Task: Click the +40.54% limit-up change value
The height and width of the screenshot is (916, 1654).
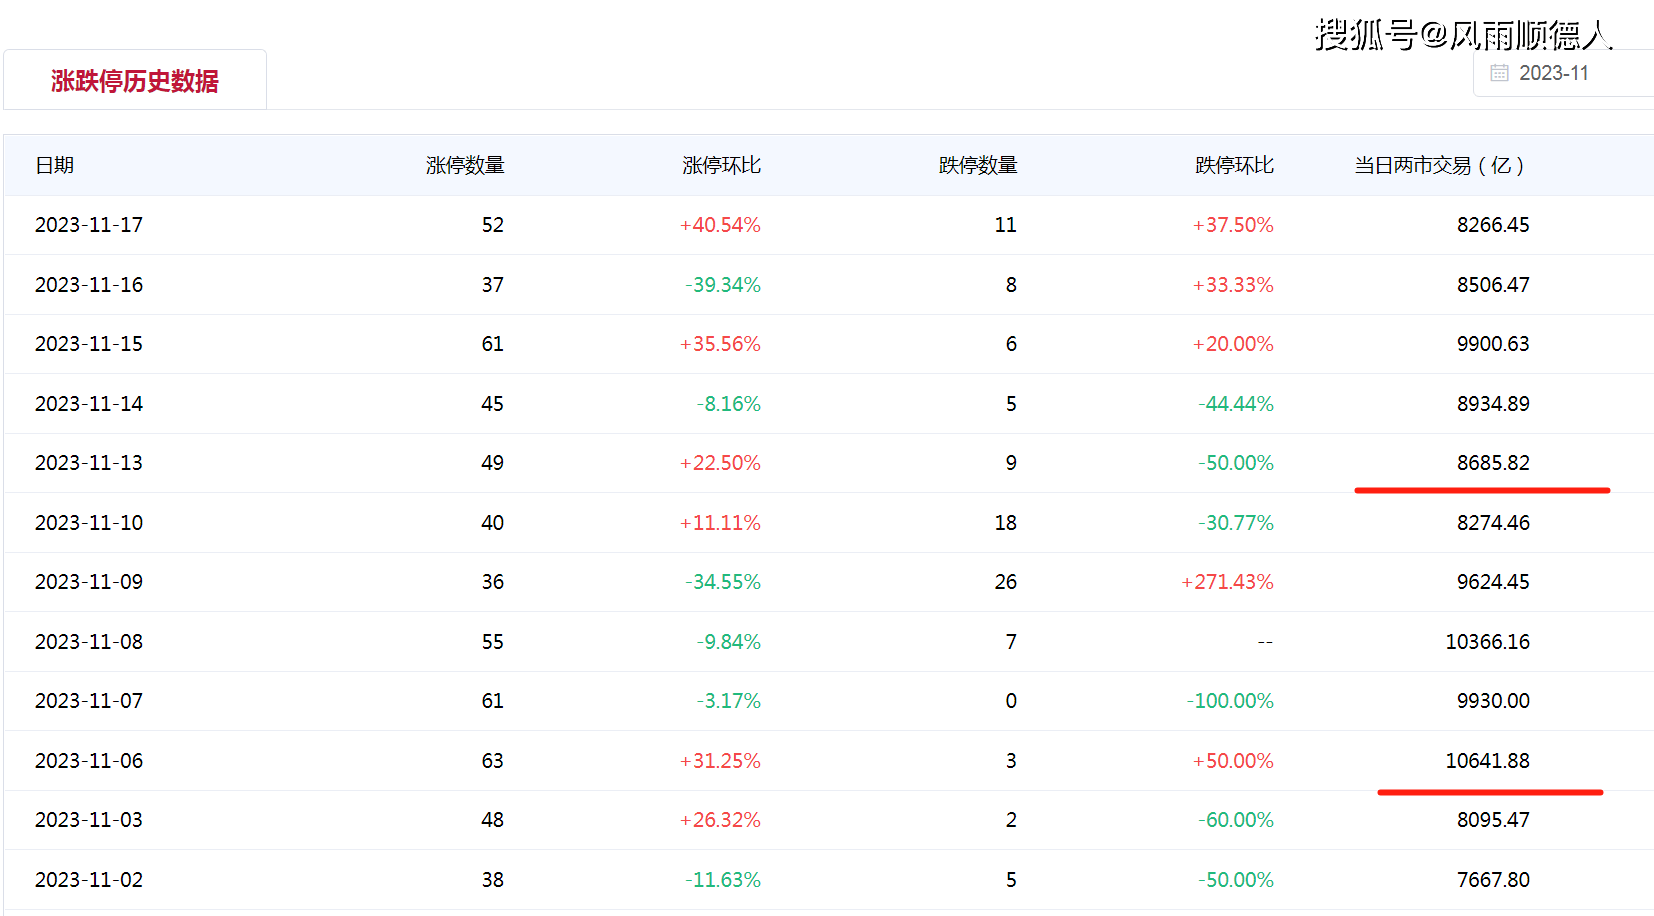Action: point(720,225)
